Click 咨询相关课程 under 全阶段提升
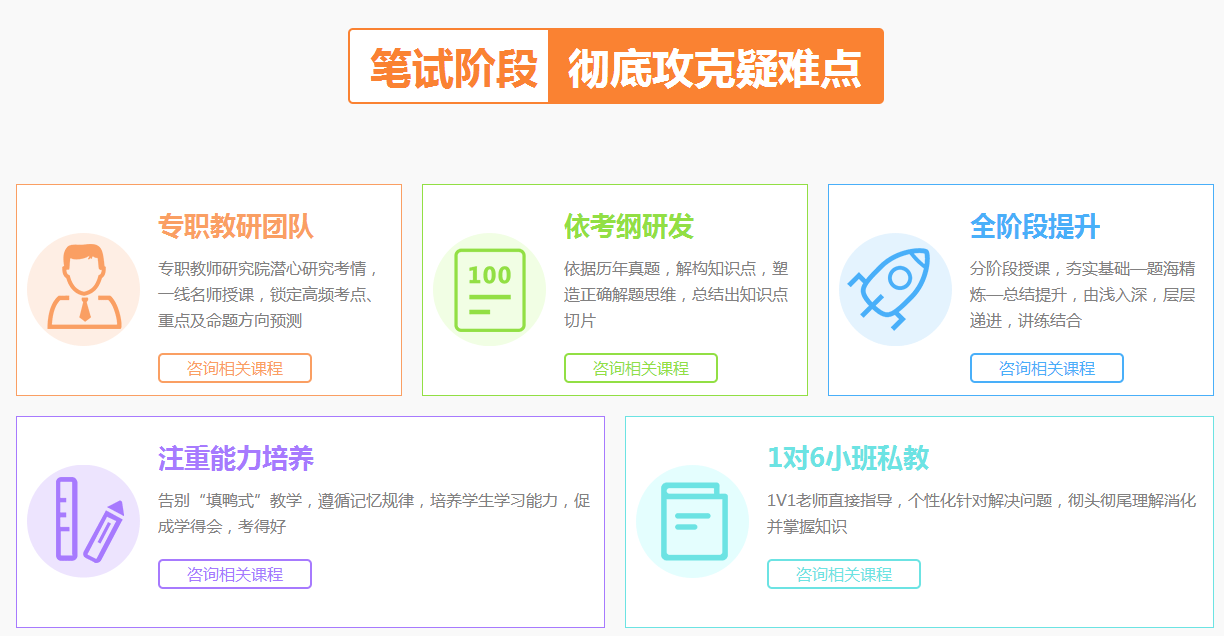Screen dimensions: 1224x636 click(x=1047, y=368)
